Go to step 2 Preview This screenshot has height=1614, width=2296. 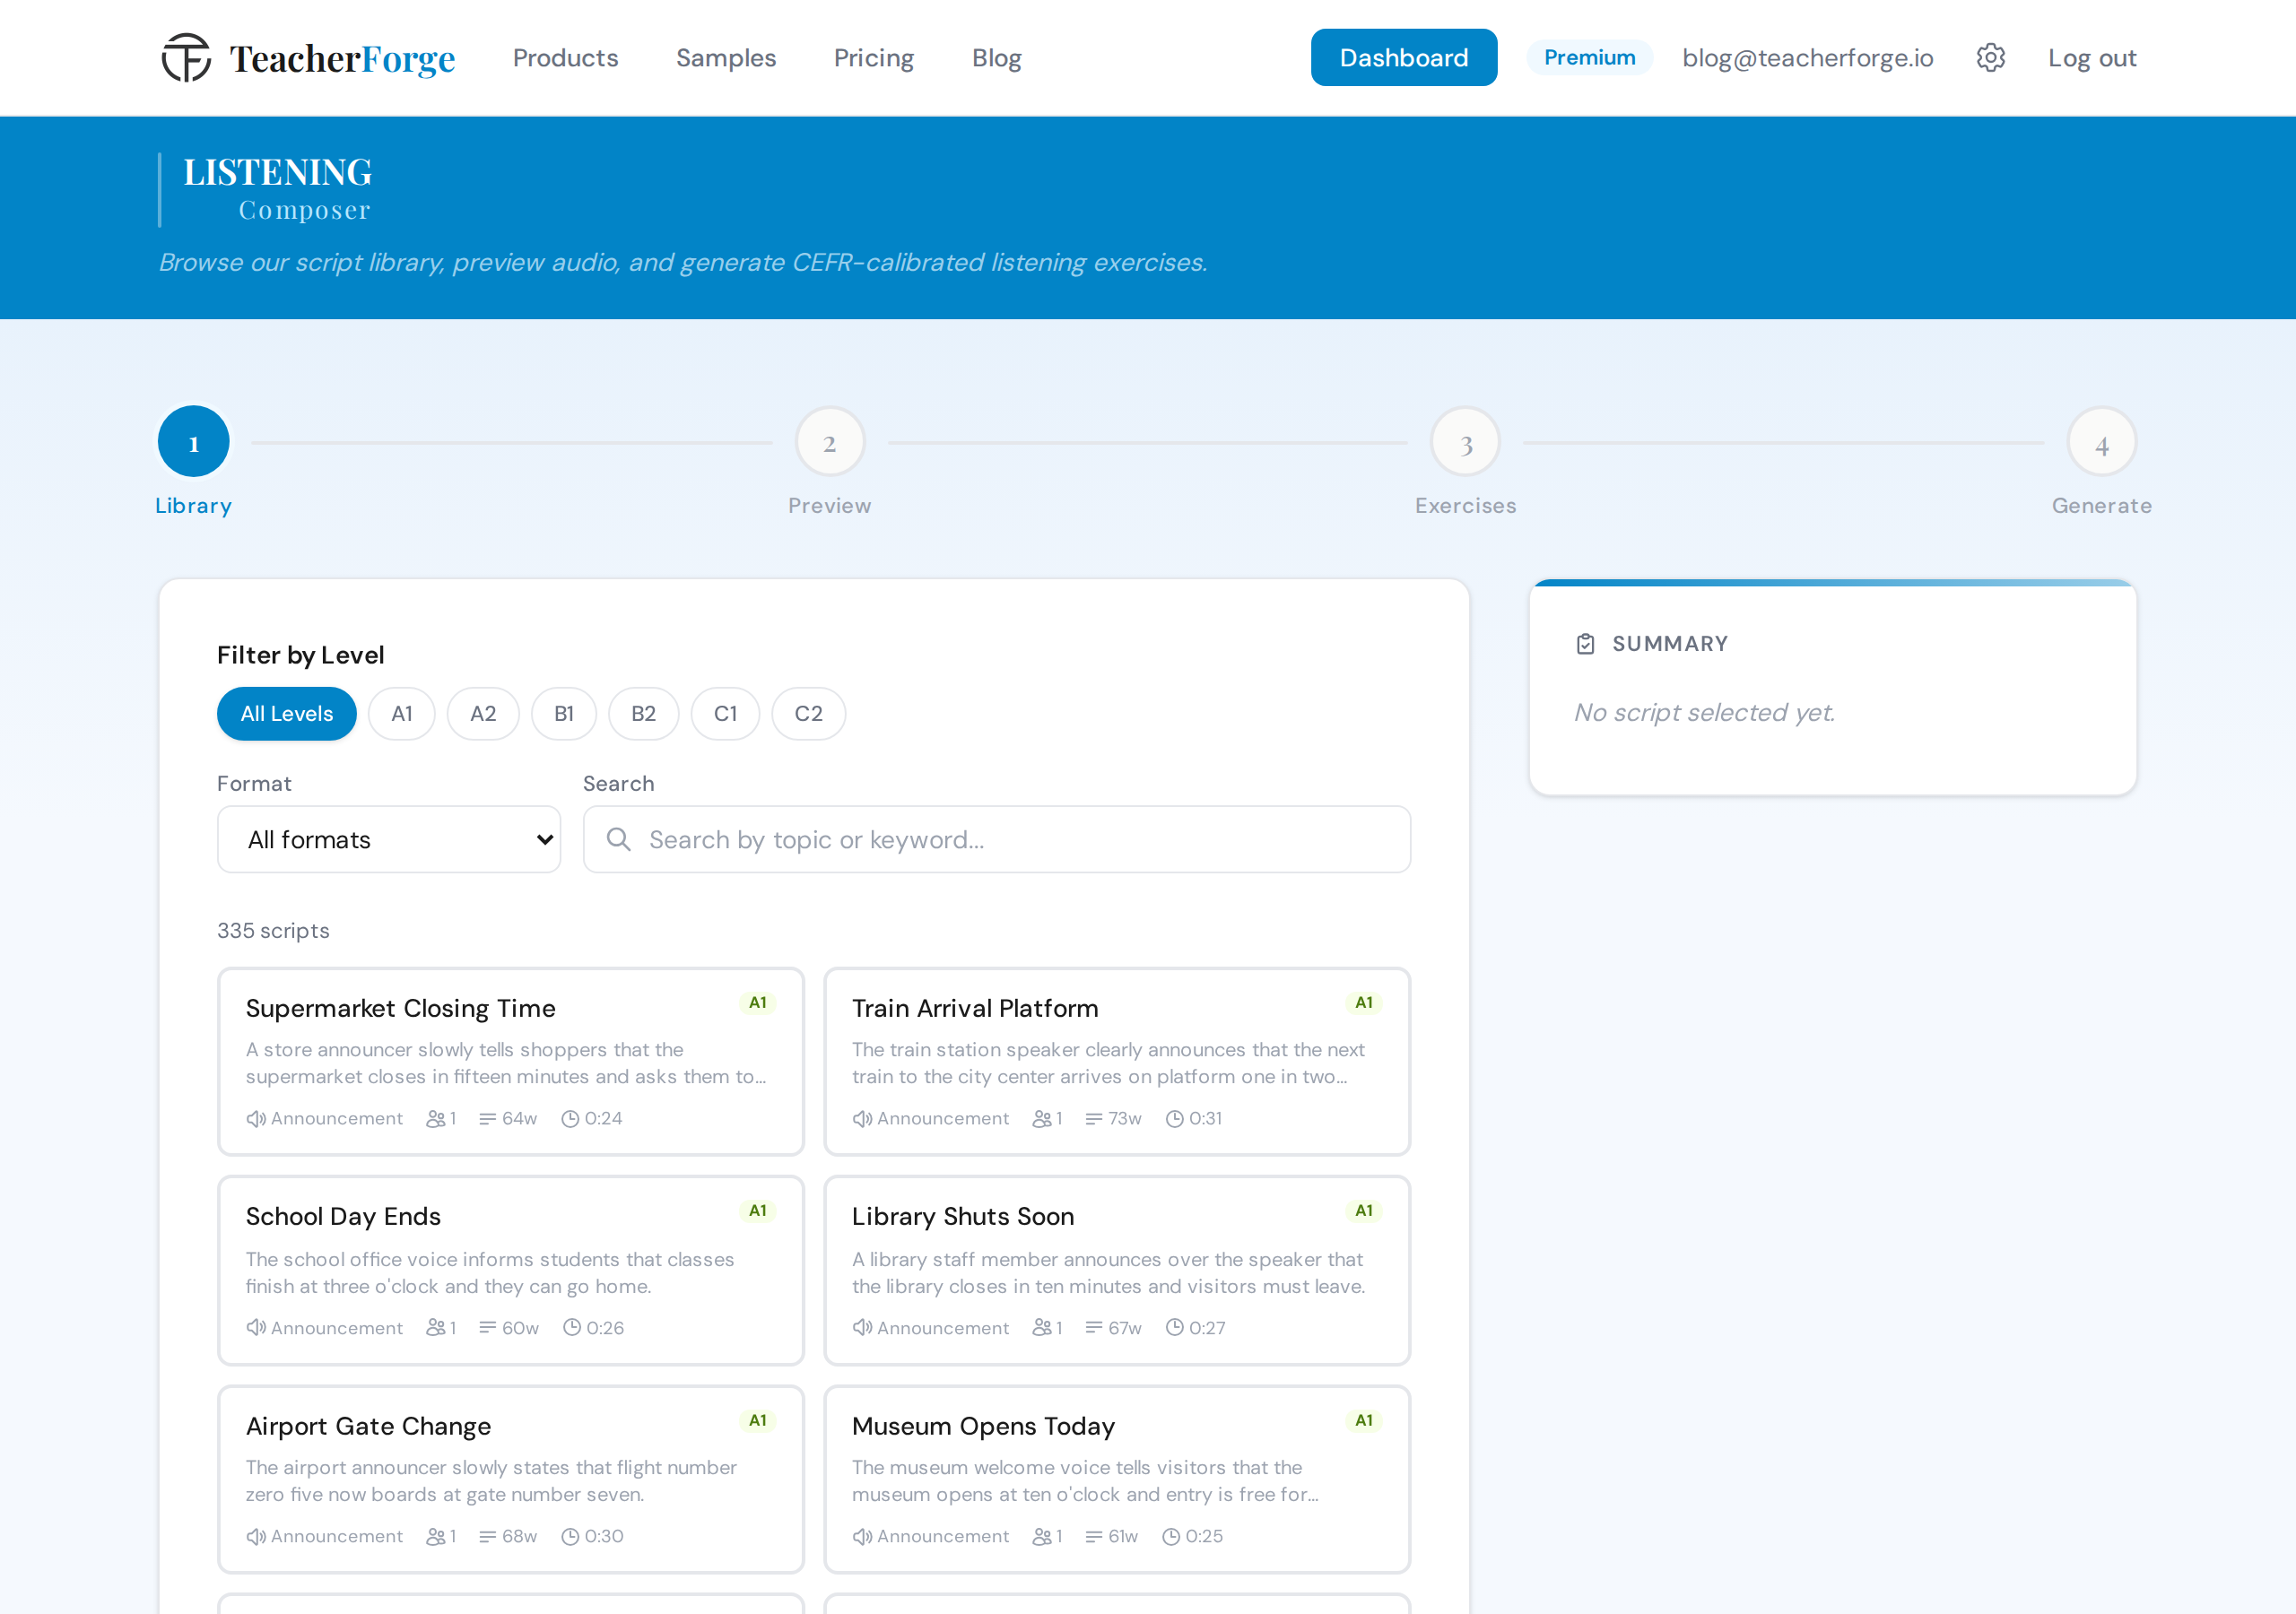[x=829, y=442]
